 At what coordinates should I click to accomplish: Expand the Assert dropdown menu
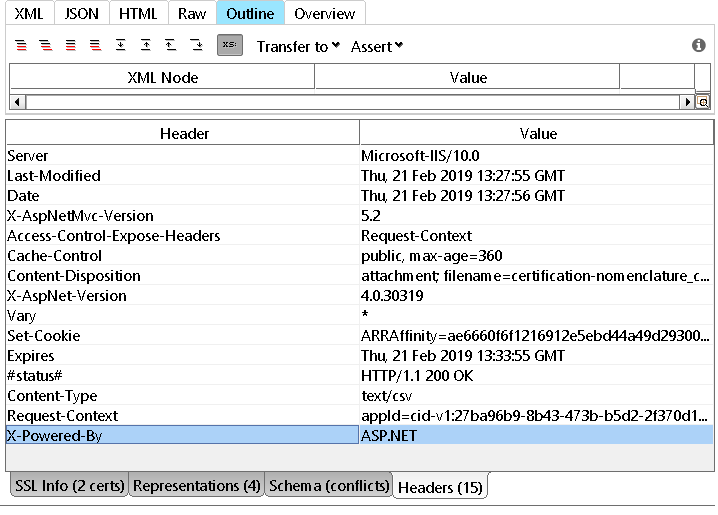[377, 46]
